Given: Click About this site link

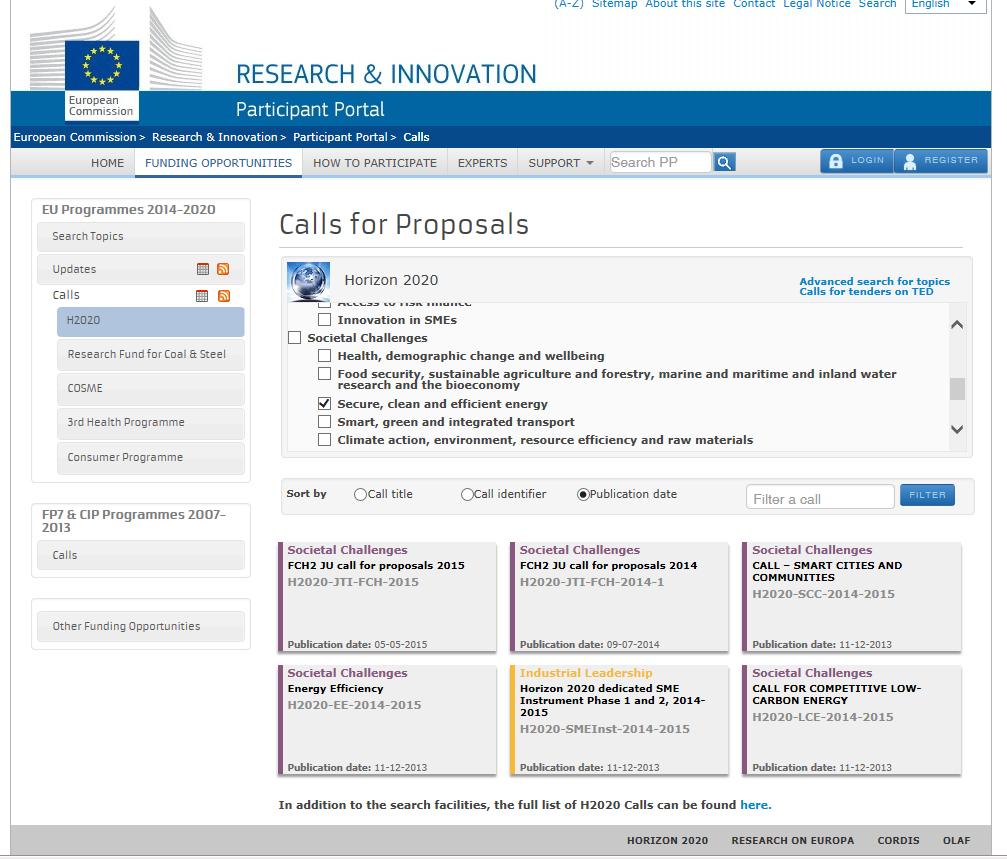Looking at the screenshot, I should [x=685, y=4].
